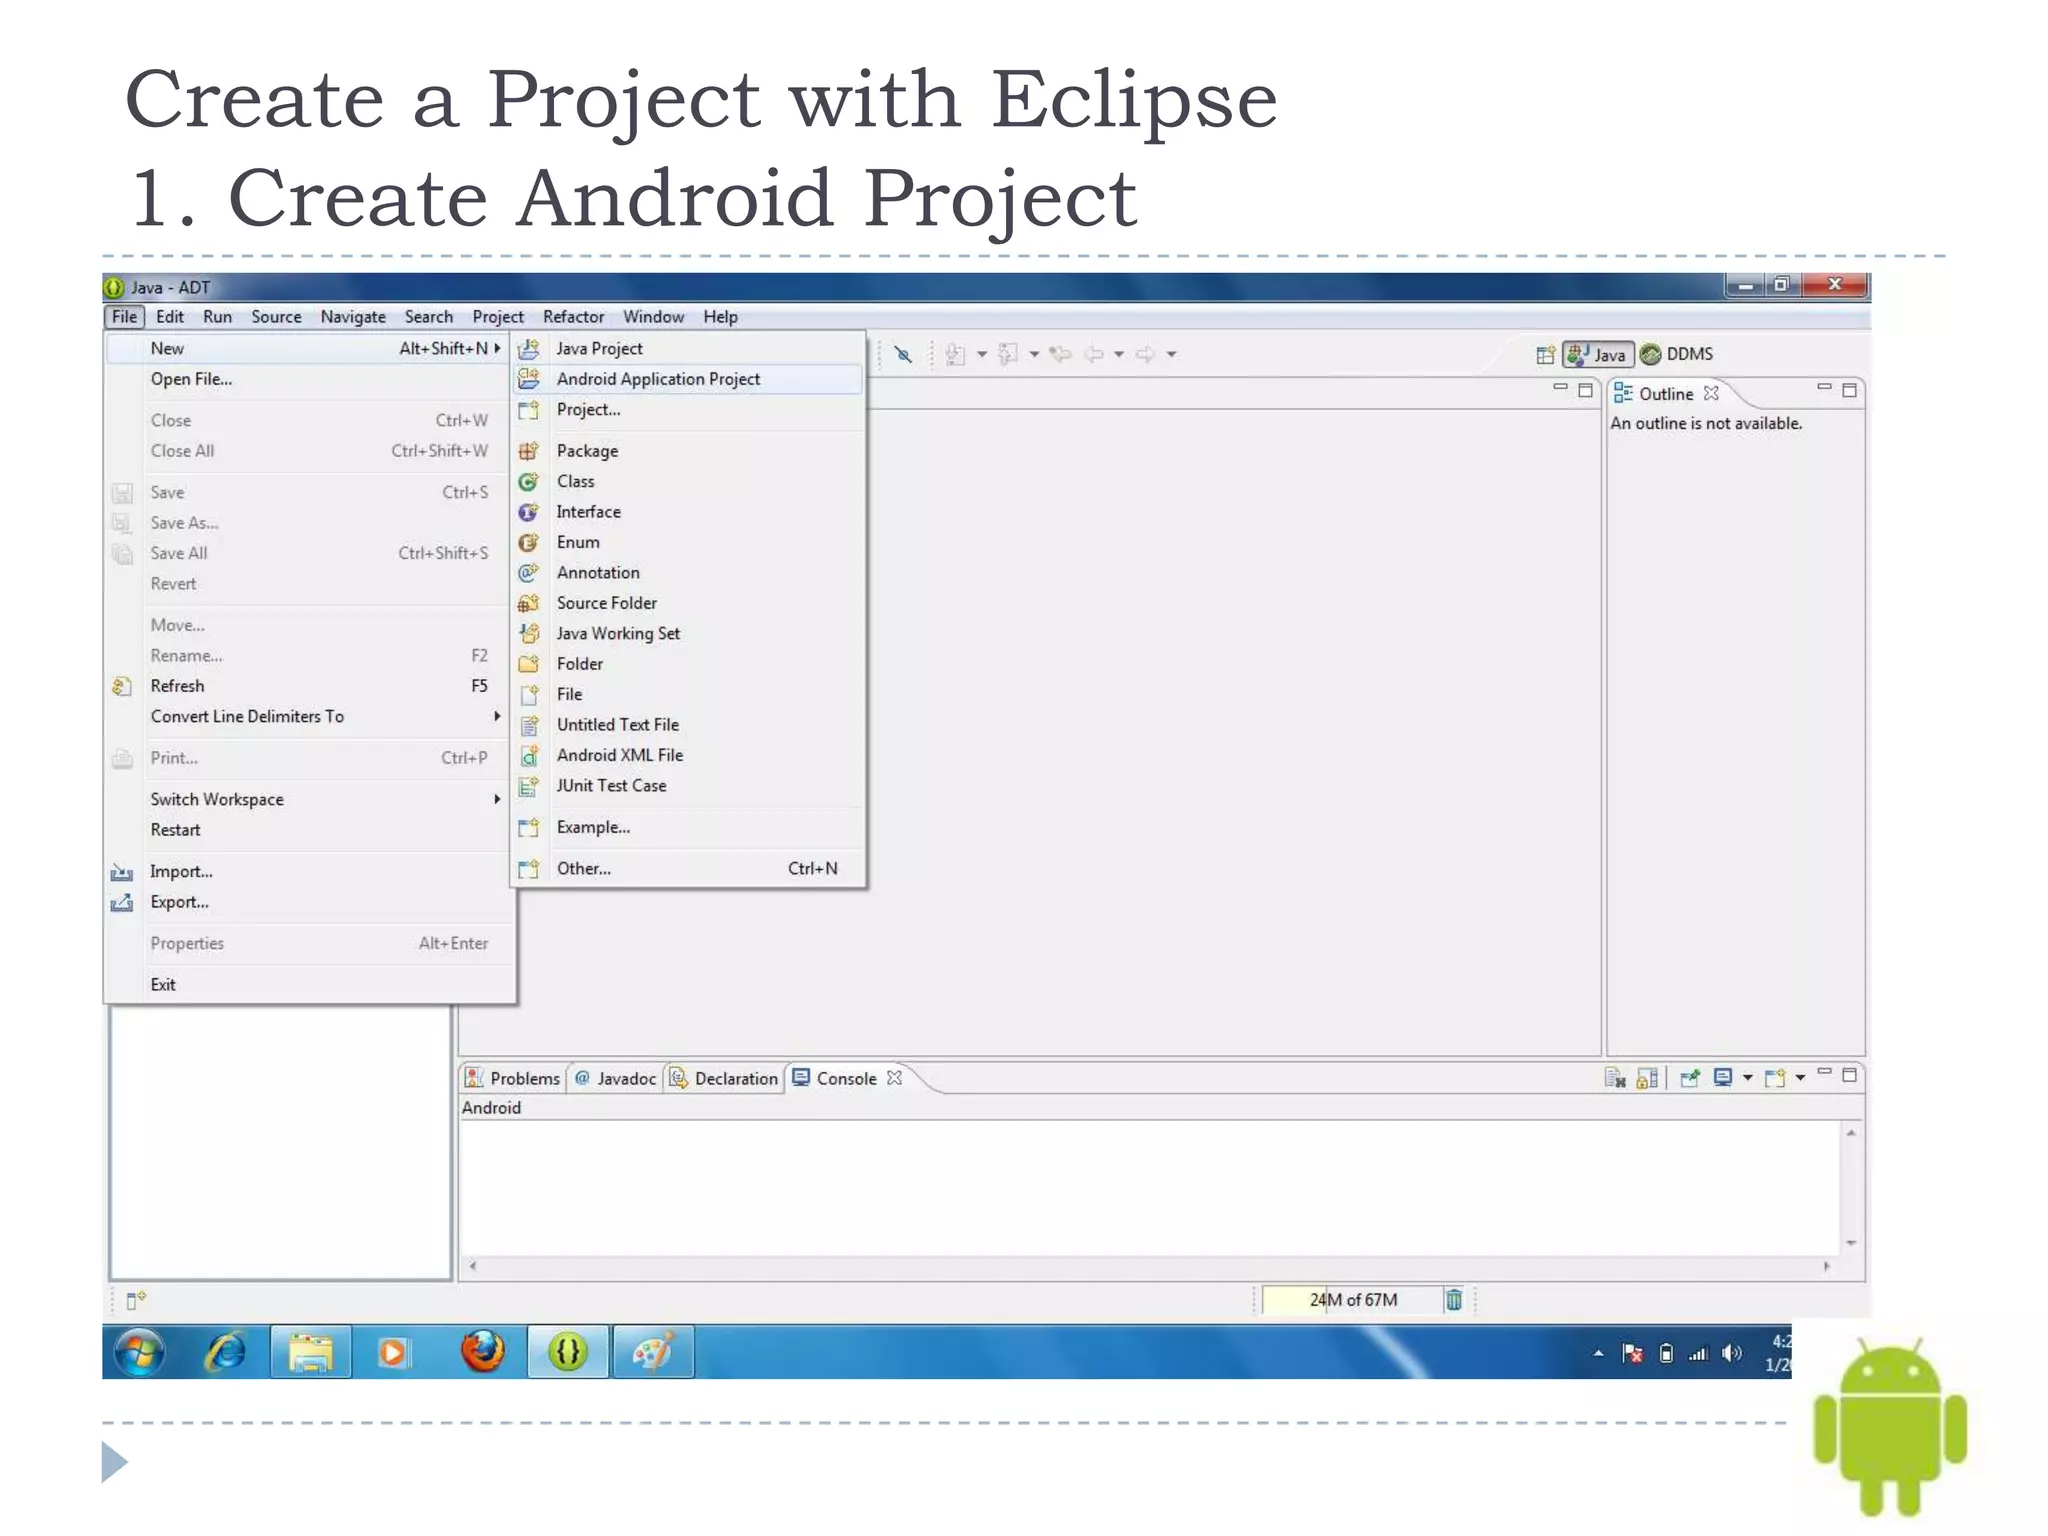Create a new JUnit Test Case
The width and height of the screenshot is (2048, 1536).
pos(687,786)
